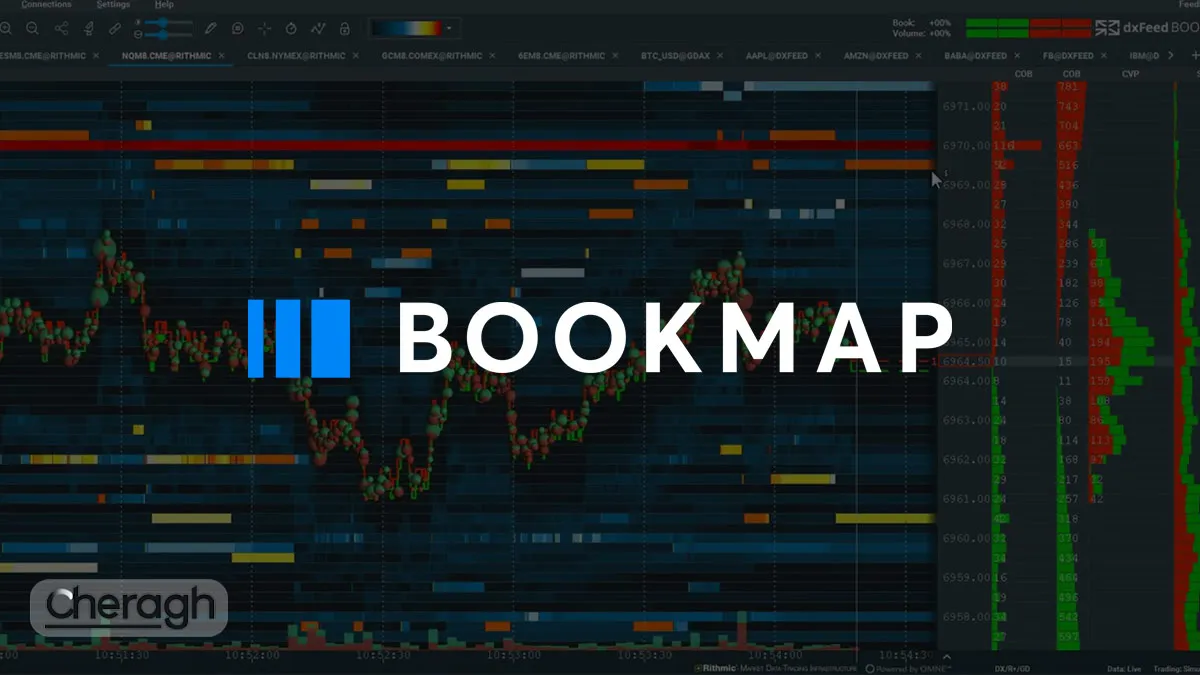Click the chain link icon in the toolbar
This screenshot has height=675, width=1200.
click(114, 29)
